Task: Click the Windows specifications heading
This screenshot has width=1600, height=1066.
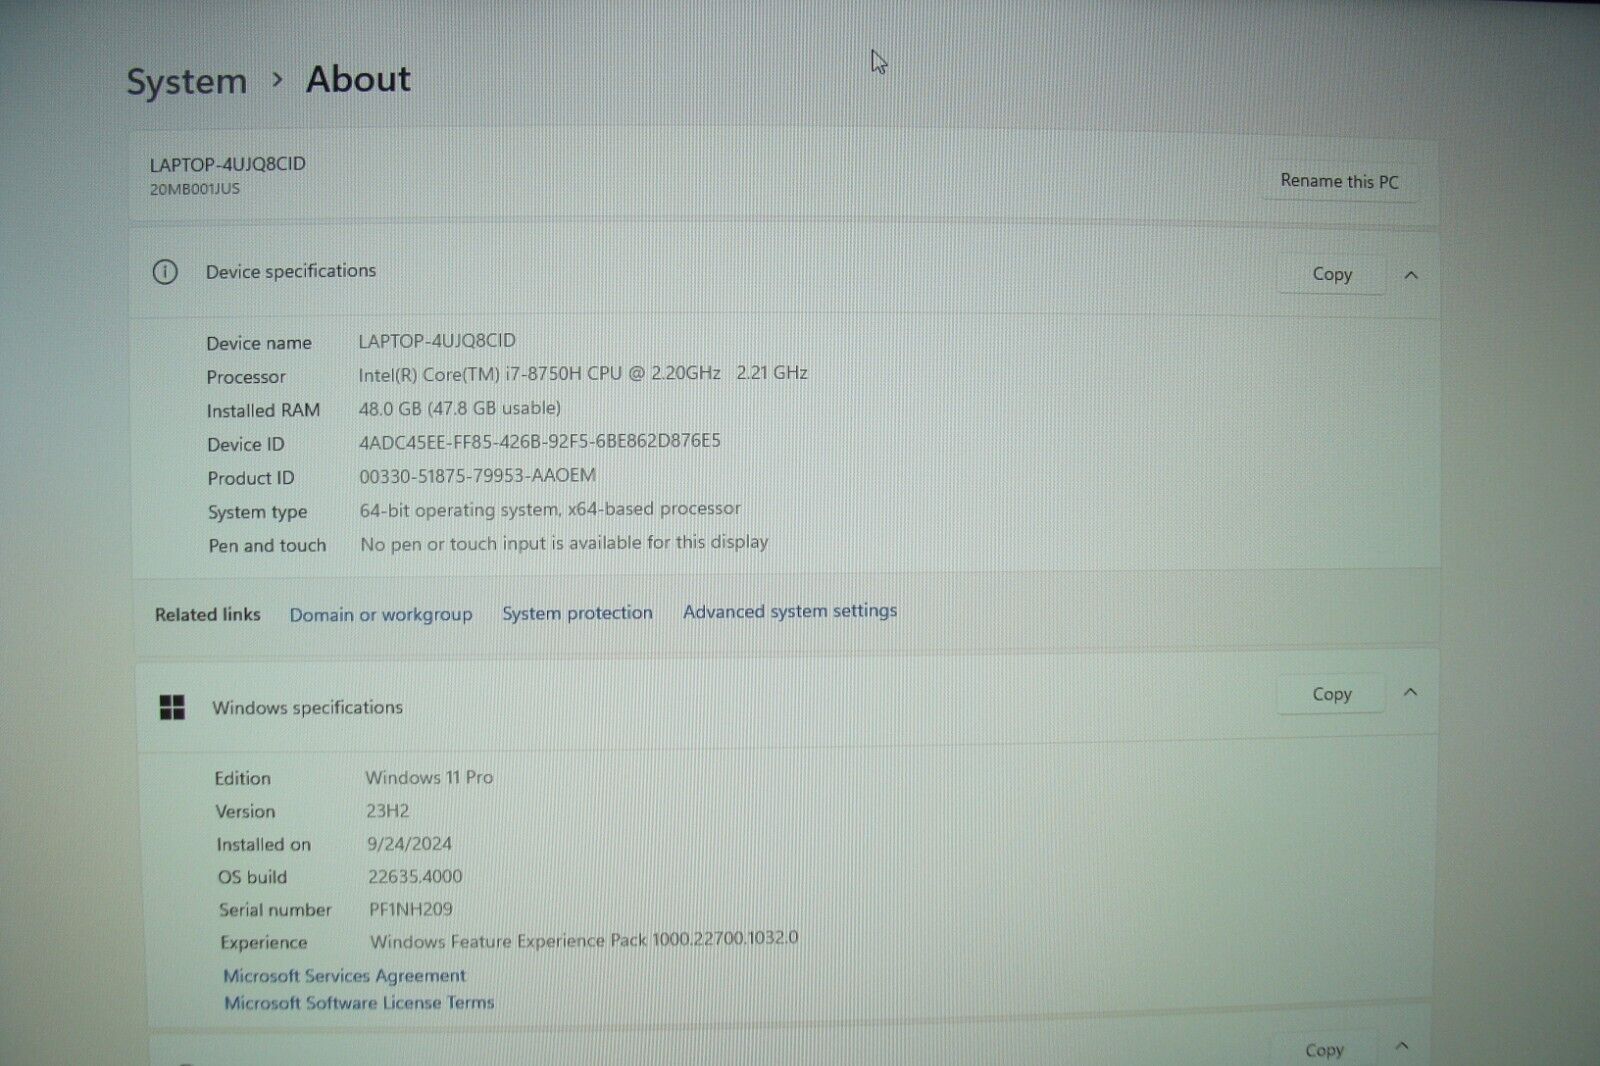Action: (307, 708)
